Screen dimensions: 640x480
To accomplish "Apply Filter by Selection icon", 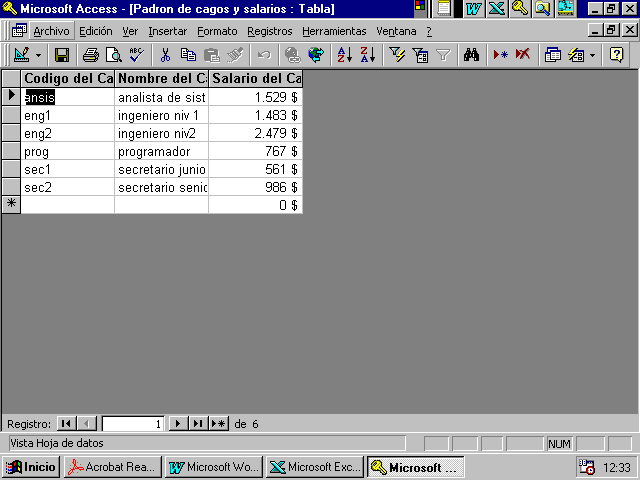I will click(x=397, y=55).
